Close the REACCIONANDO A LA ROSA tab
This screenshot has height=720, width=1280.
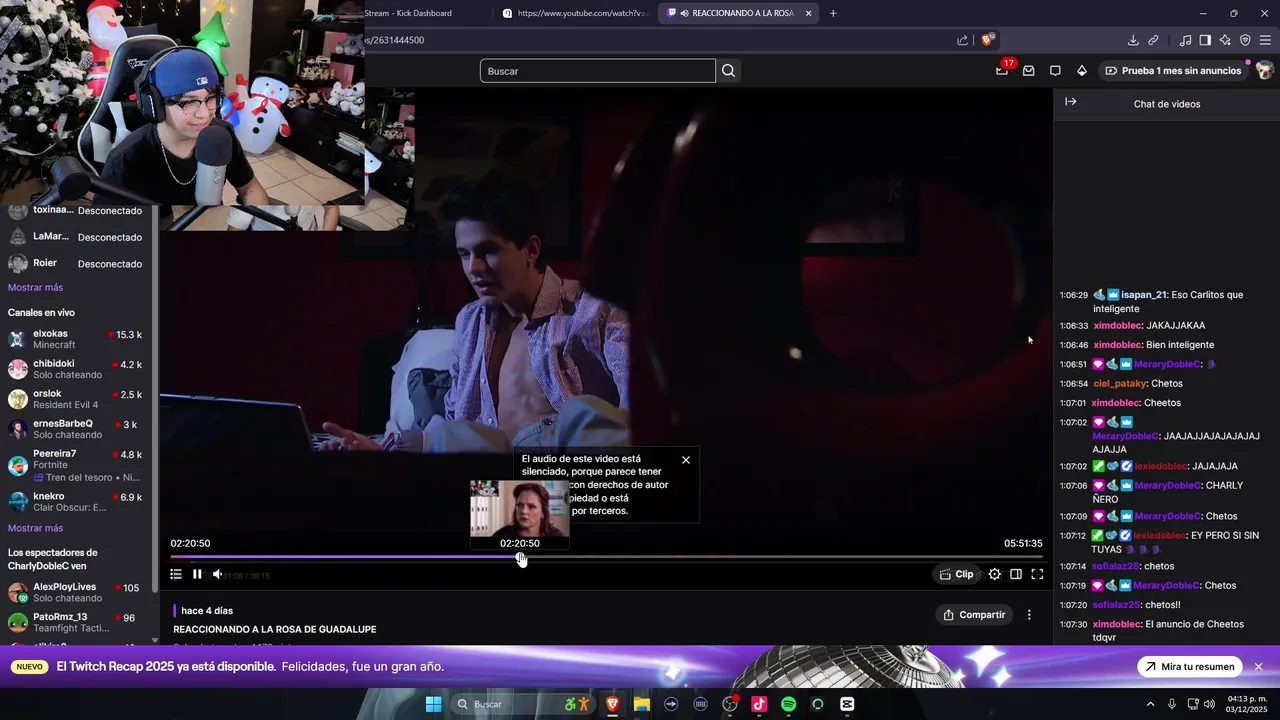click(808, 13)
